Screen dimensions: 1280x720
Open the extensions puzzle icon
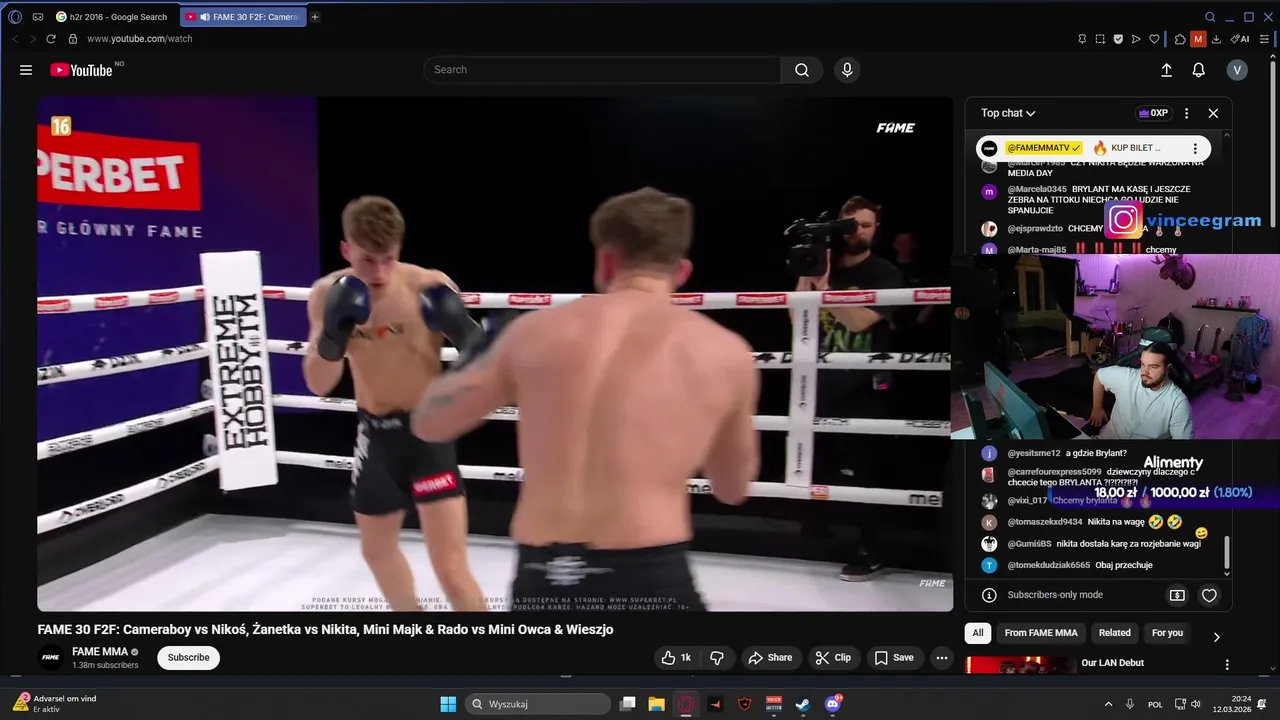tap(1180, 39)
